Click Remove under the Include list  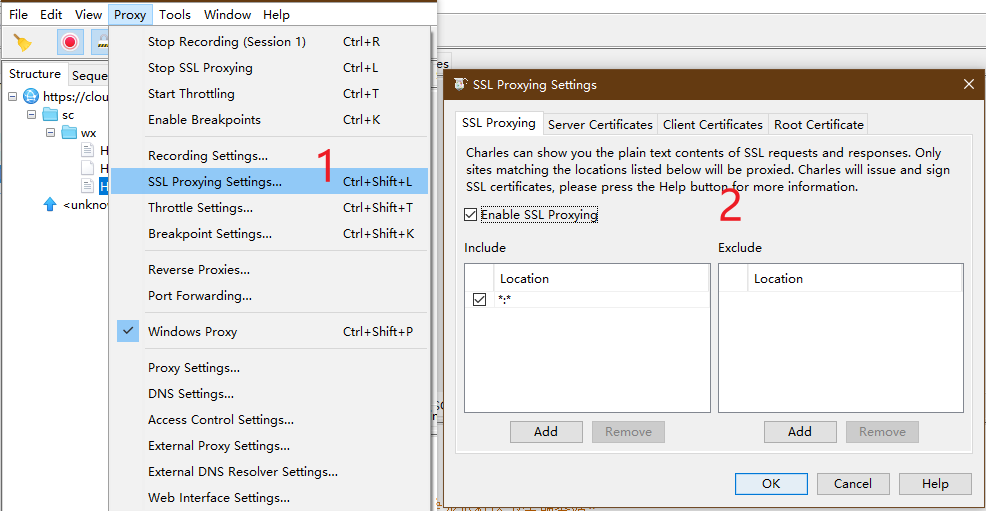(x=628, y=432)
